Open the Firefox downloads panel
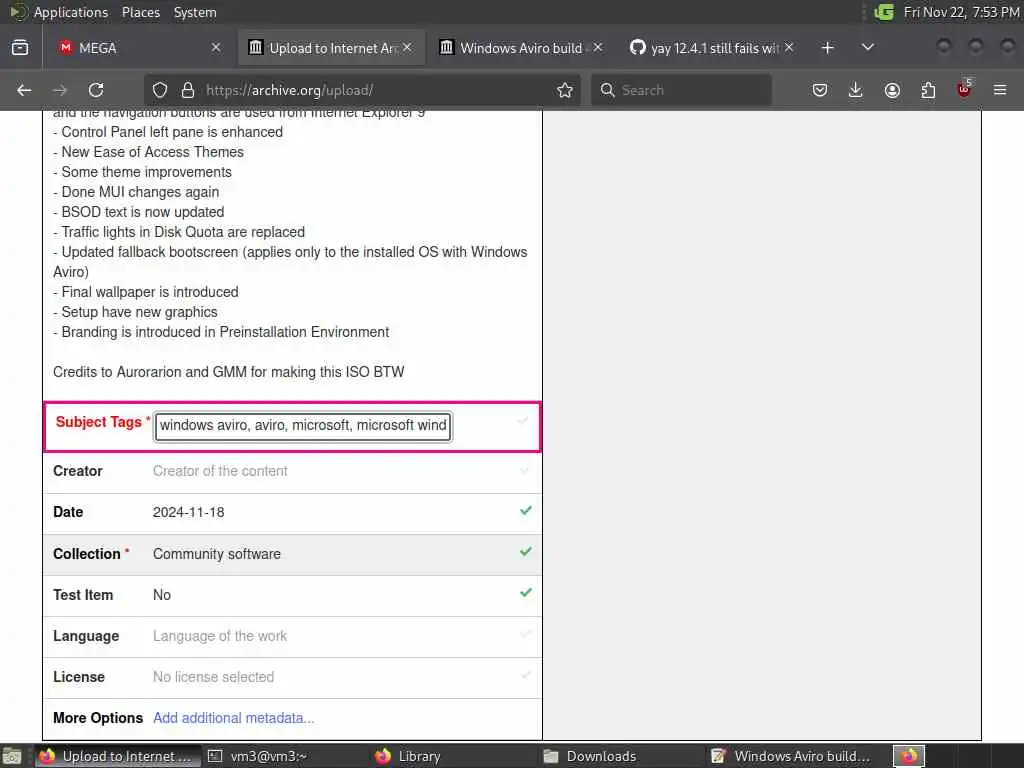 tap(856, 90)
